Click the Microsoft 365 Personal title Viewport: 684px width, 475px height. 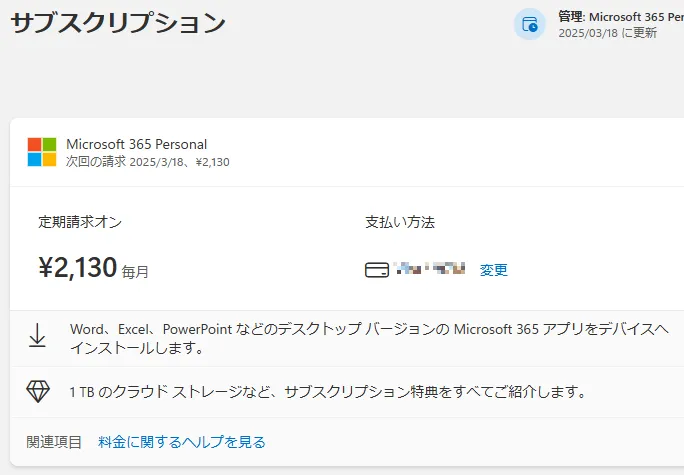tap(137, 144)
